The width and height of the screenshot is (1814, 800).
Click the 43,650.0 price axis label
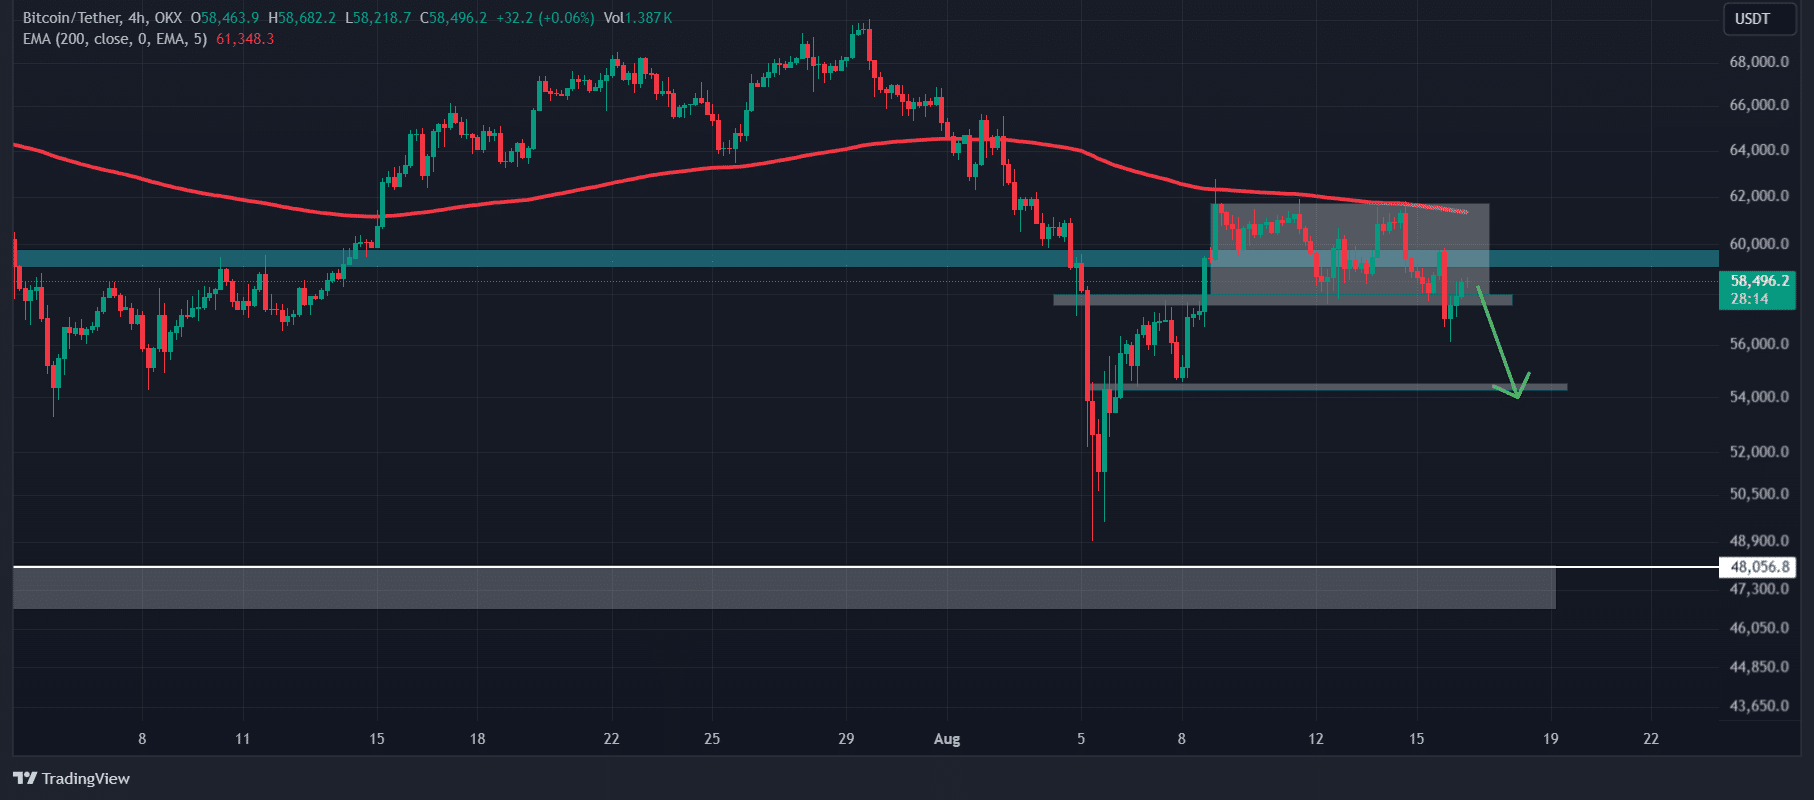[1759, 706]
